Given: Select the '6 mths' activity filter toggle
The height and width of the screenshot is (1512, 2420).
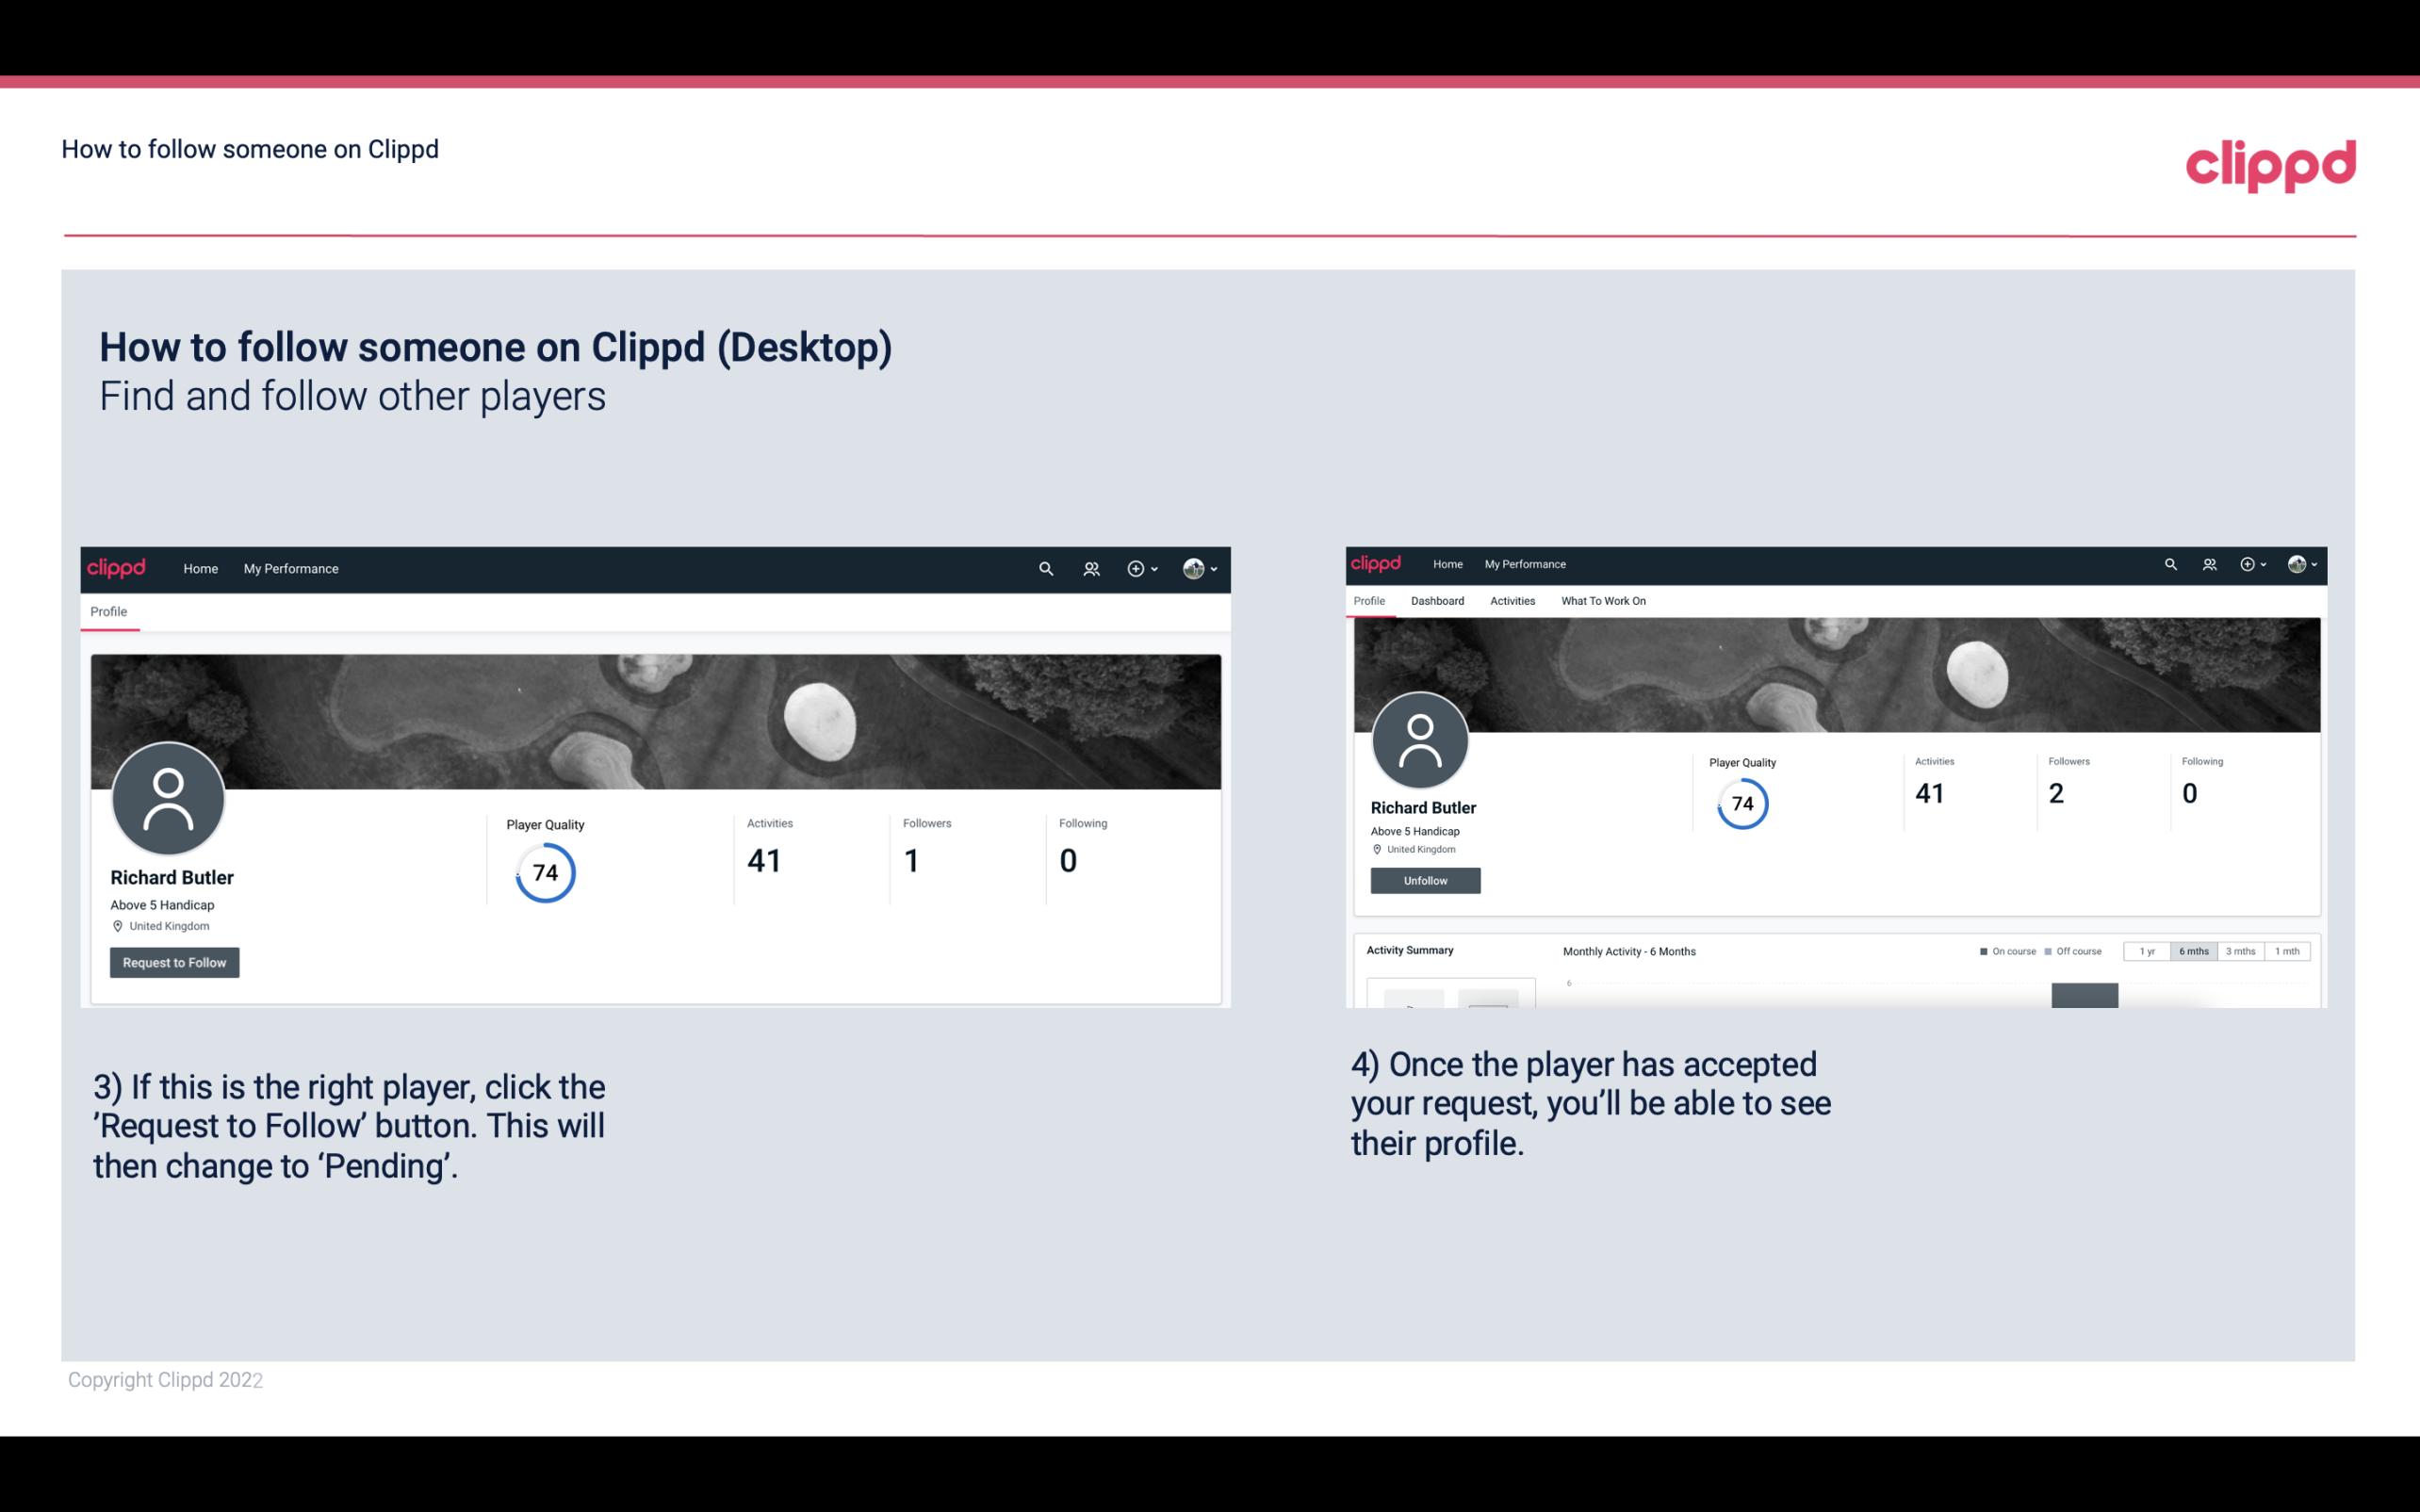Looking at the screenshot, I should (x=2192, y=951).
